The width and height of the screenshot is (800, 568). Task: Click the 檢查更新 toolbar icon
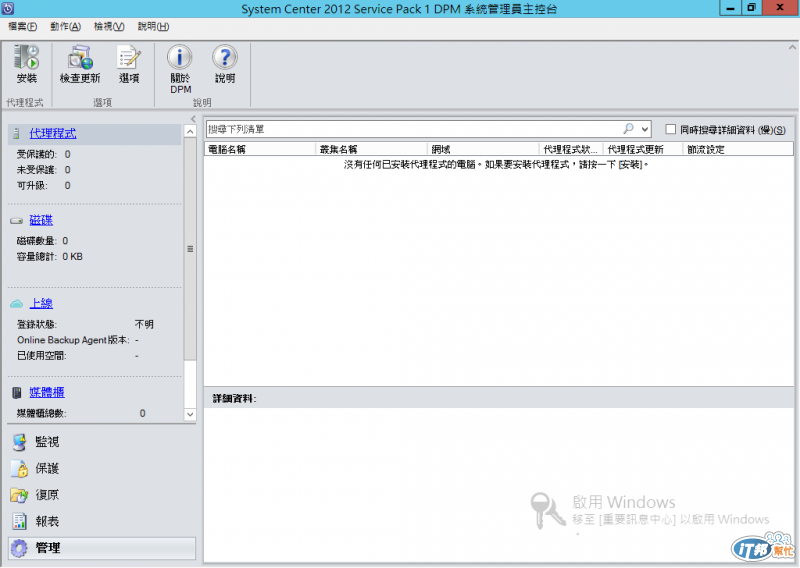(80, 57)
